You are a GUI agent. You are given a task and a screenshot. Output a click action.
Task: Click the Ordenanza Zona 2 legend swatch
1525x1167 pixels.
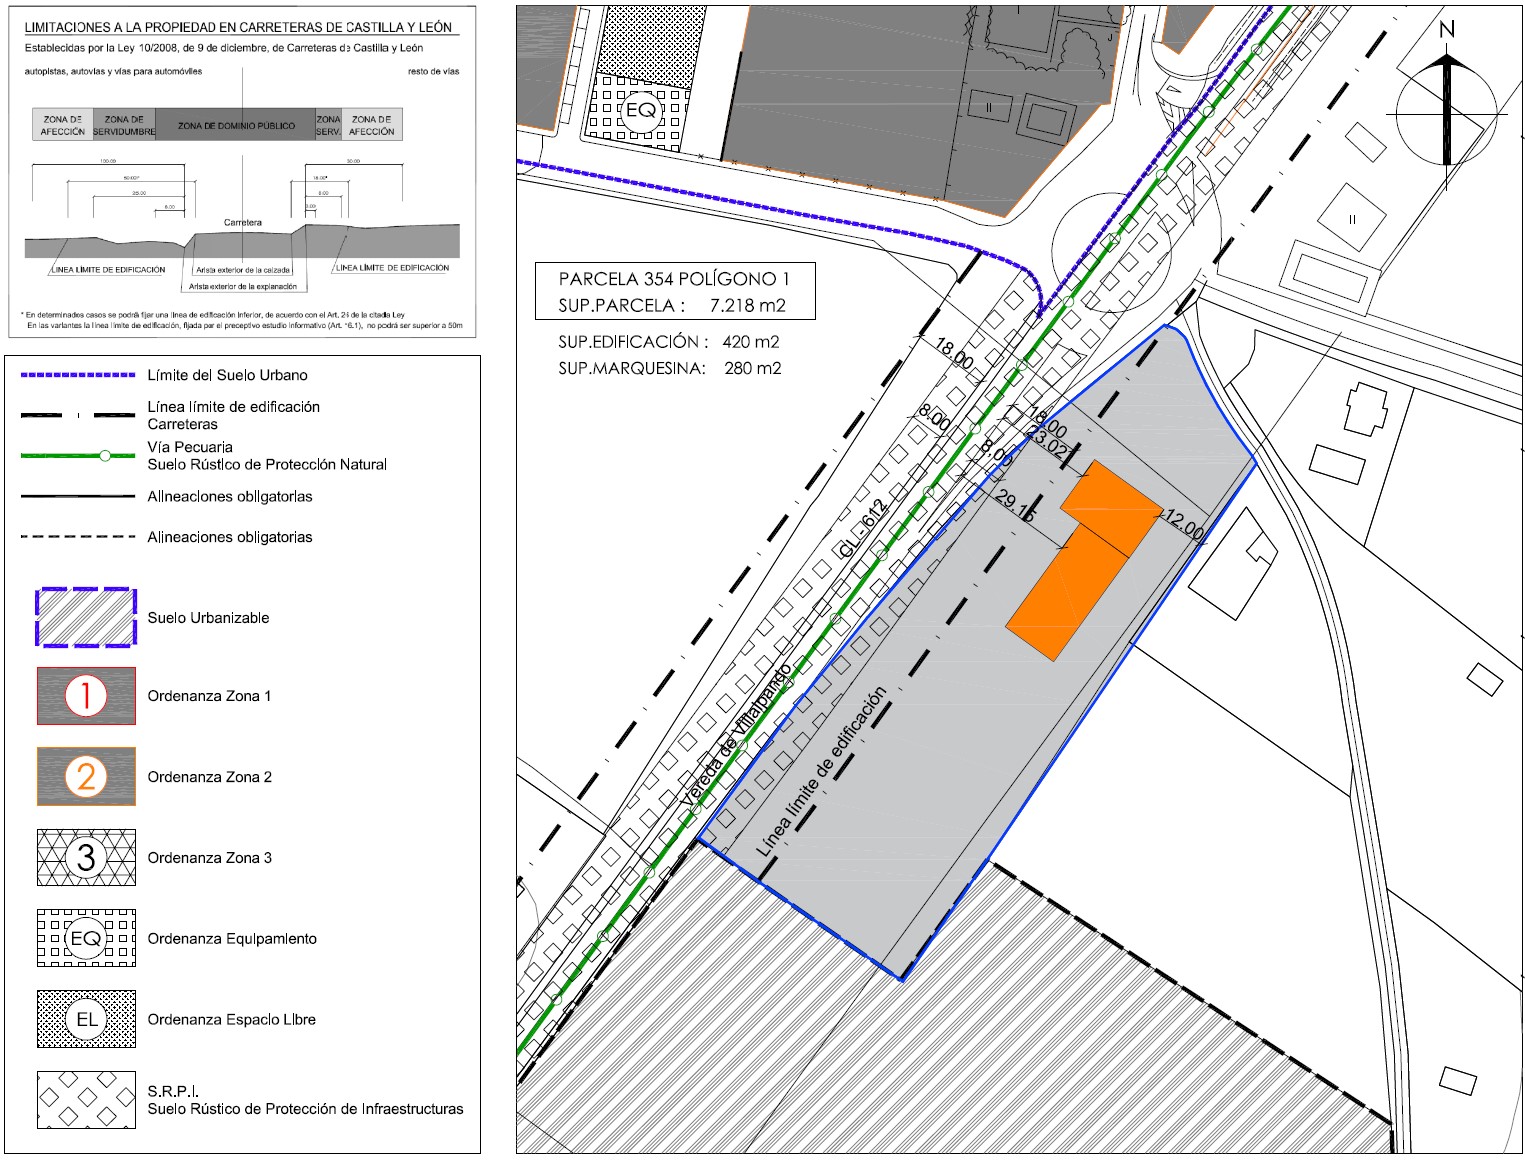pos(86,777)
